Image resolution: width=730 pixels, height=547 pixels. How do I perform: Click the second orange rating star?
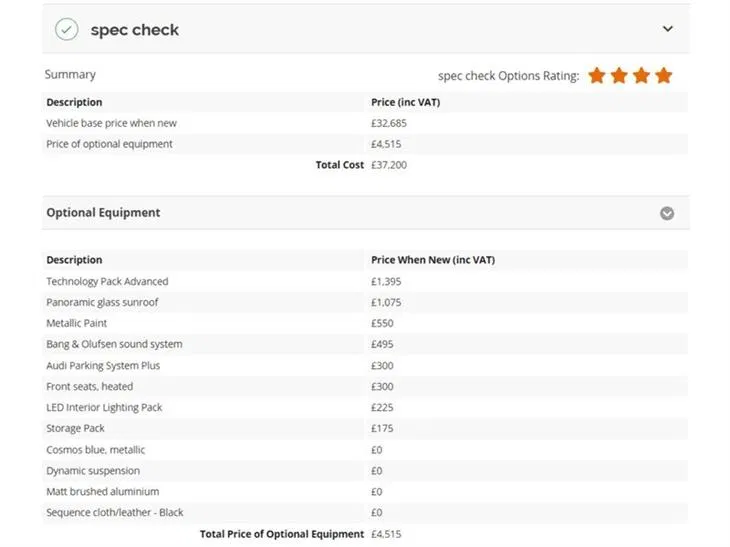point(619,75)
